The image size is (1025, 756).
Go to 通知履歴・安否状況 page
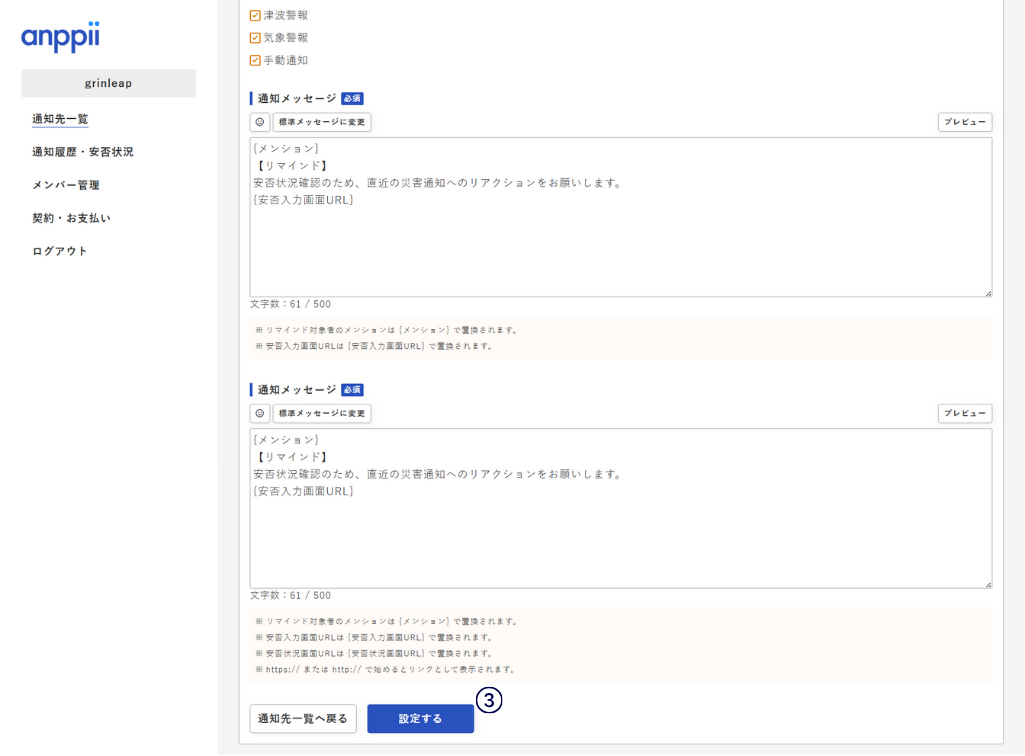[x=82, y=152]
